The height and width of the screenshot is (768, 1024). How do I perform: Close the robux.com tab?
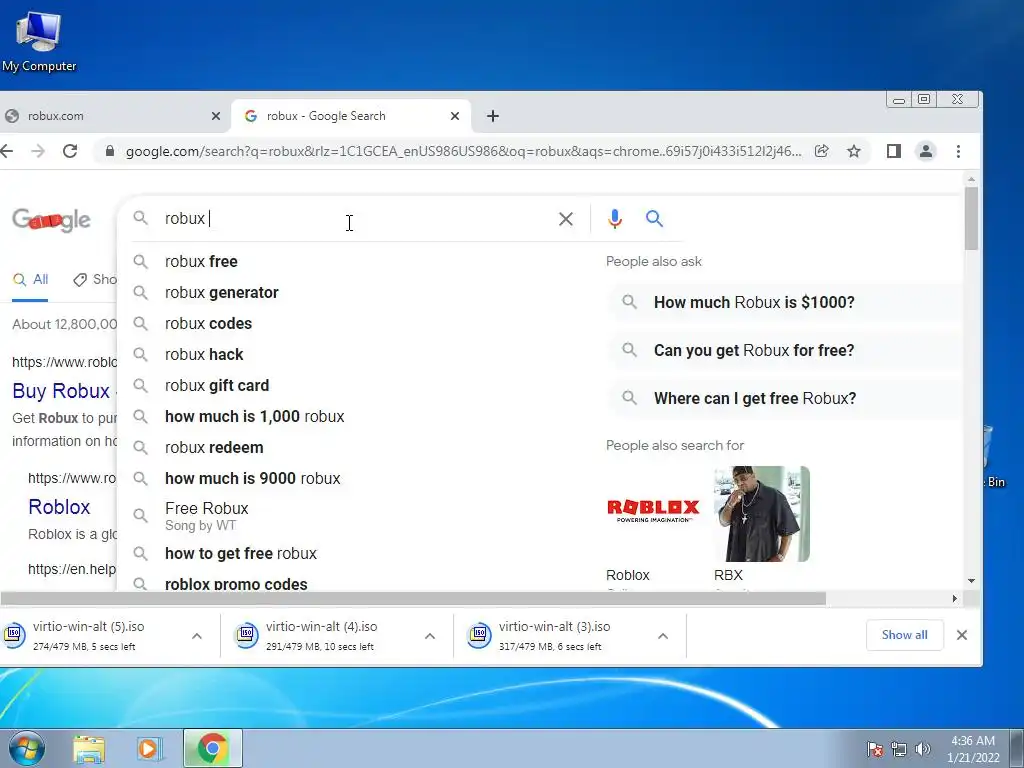pyautogui.click(x=216, y=116)
